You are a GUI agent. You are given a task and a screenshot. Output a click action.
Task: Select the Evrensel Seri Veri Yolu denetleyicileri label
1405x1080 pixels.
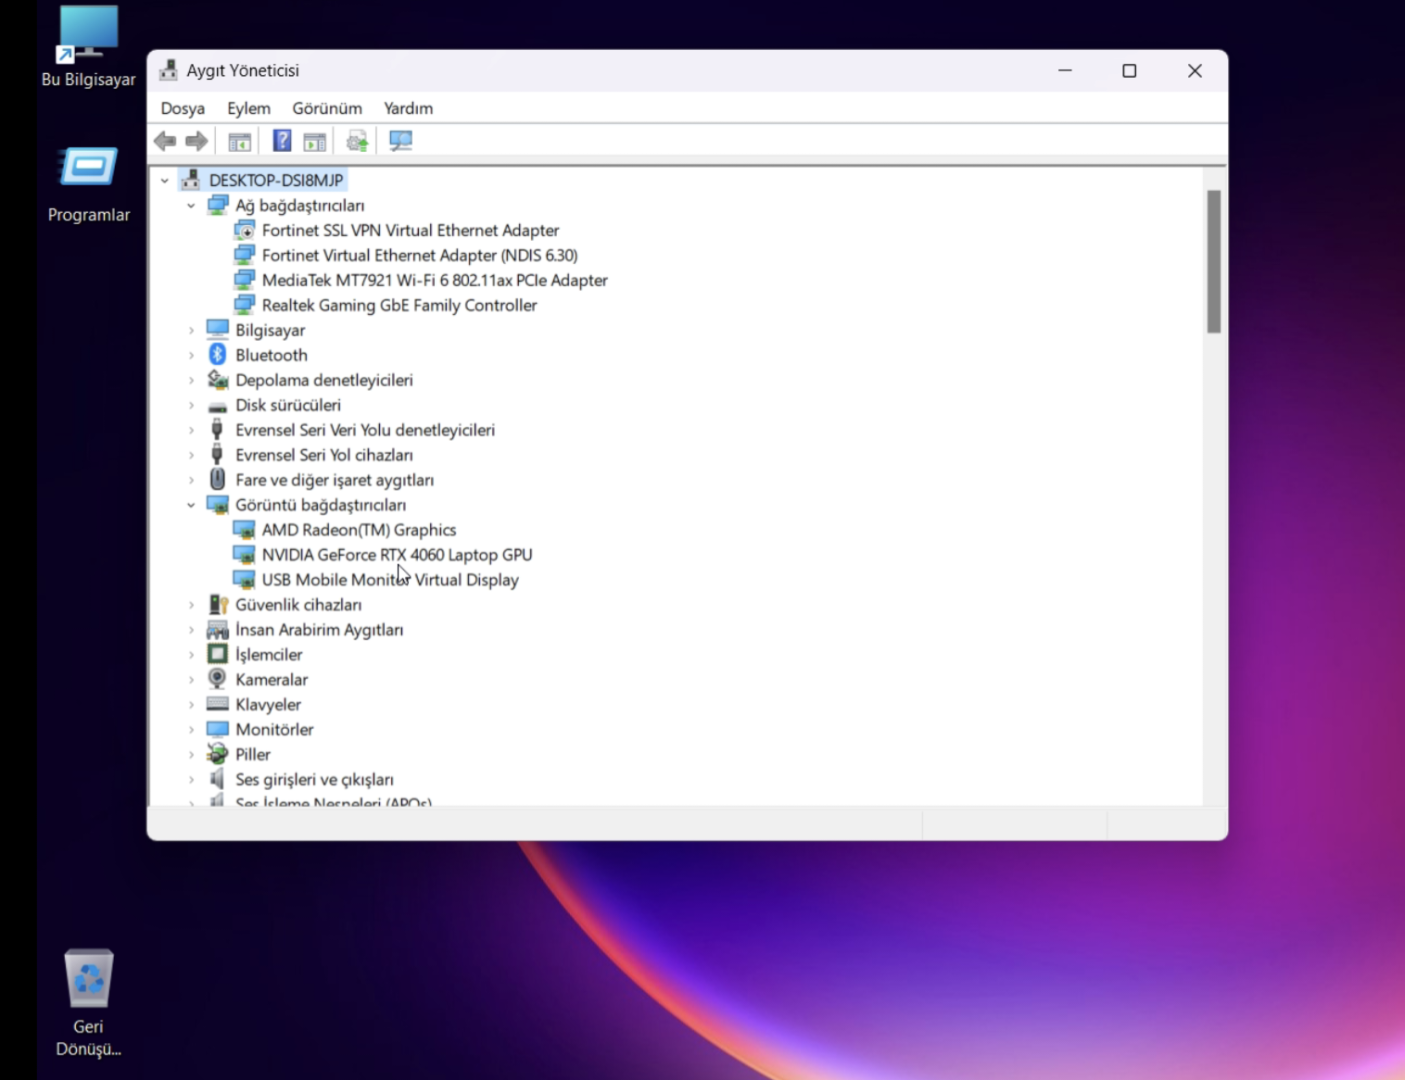[x=365, y=430]
